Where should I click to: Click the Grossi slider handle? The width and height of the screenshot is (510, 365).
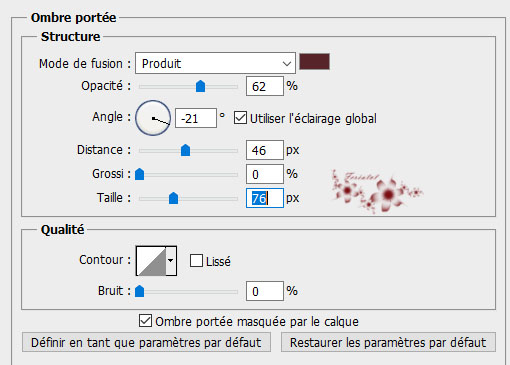pyautogui.click(x=139, y=174)
